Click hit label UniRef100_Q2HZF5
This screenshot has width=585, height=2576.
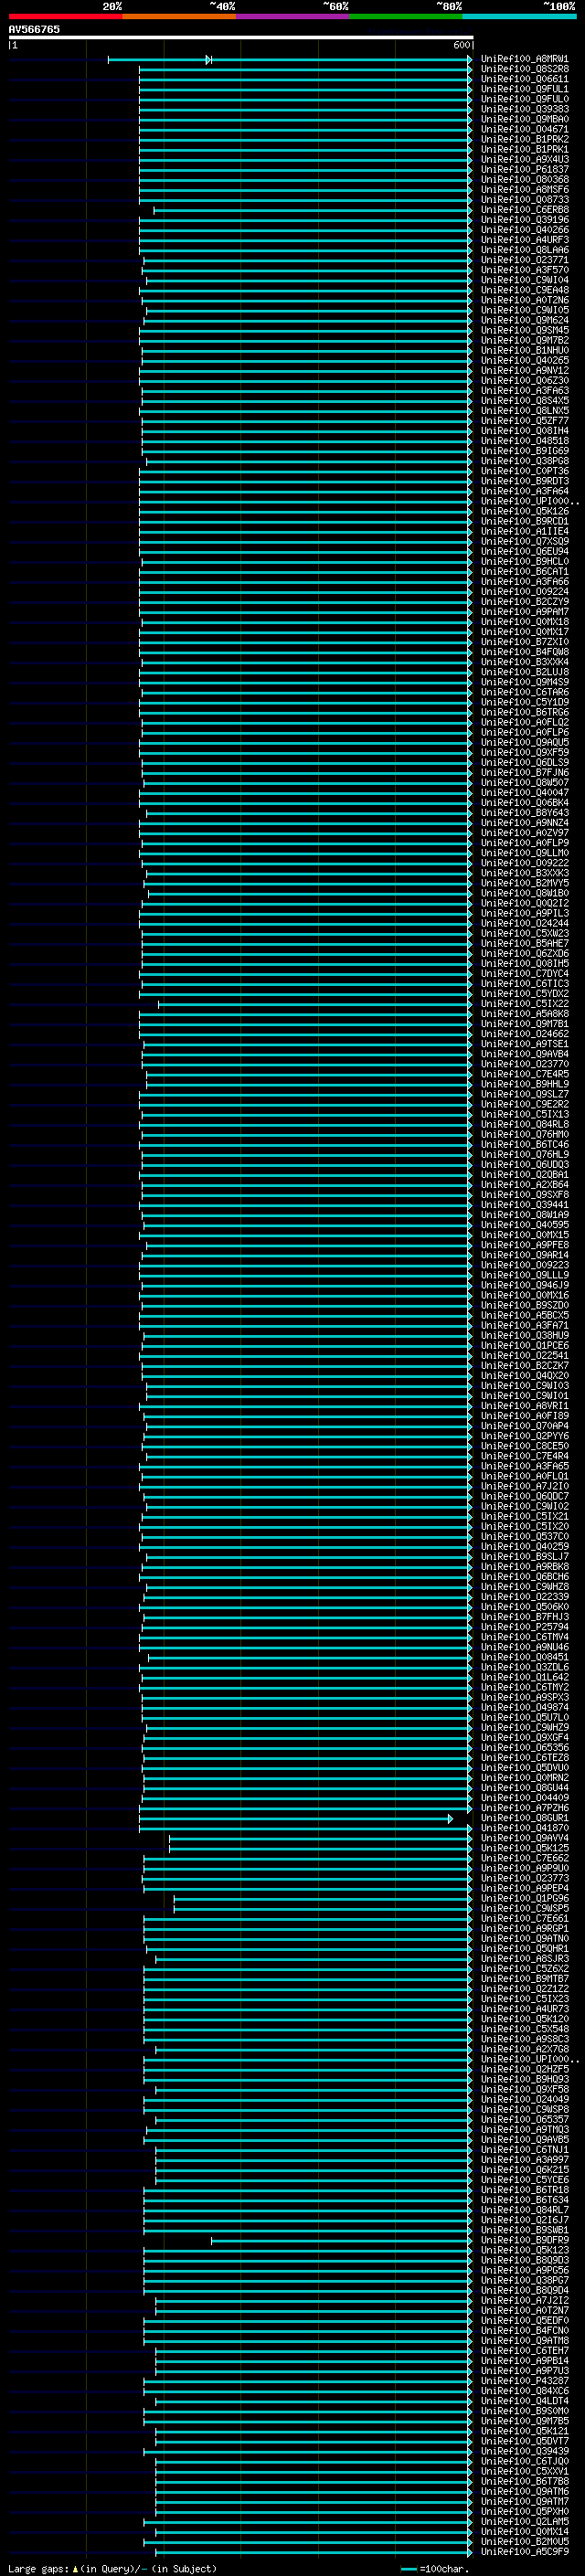pos(524,2070)
